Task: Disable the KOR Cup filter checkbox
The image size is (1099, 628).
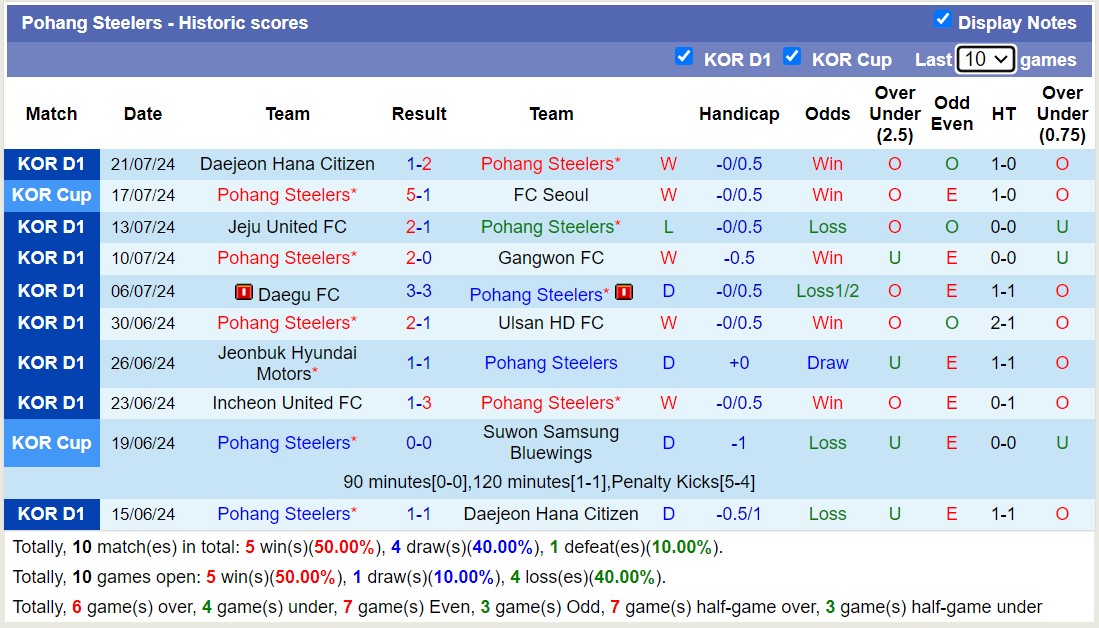Action: pos(792,57)
